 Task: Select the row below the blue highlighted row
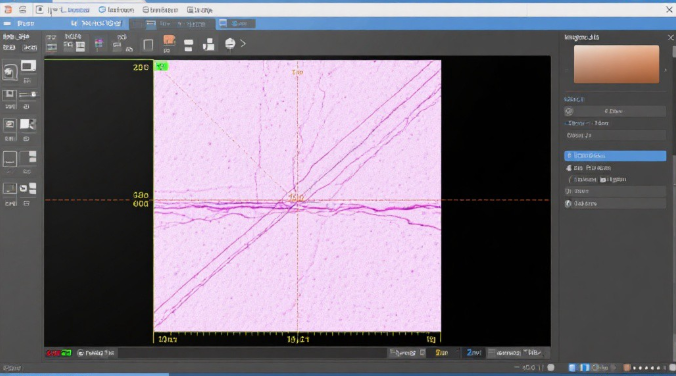[x=615, y=168]
